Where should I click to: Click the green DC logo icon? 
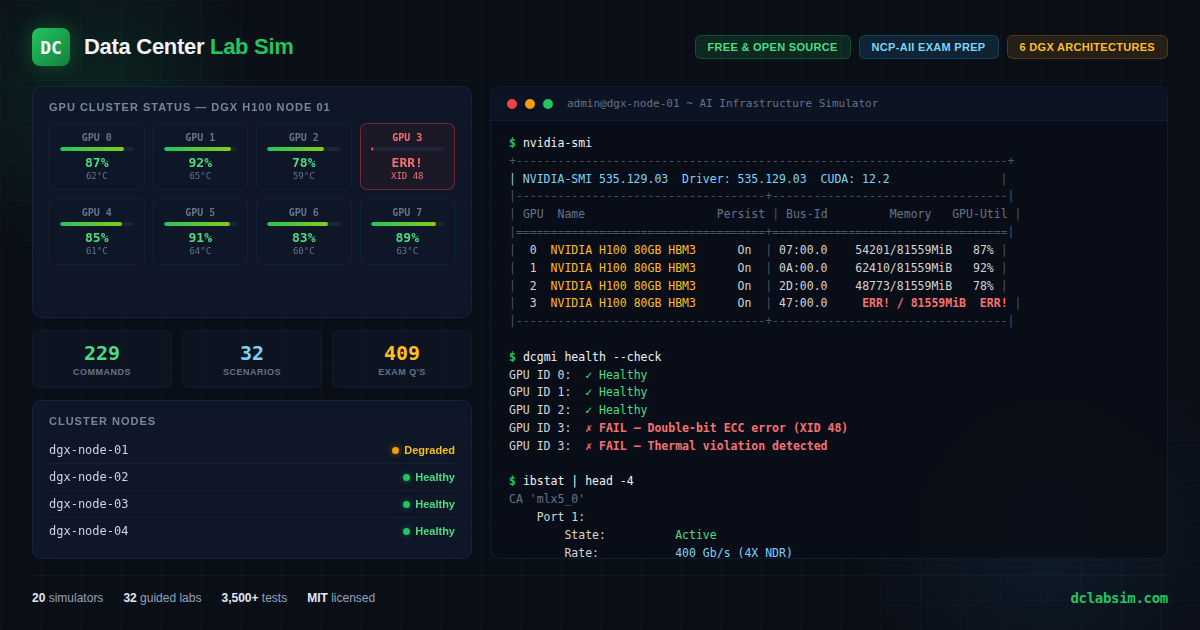(x=51, y=47)
